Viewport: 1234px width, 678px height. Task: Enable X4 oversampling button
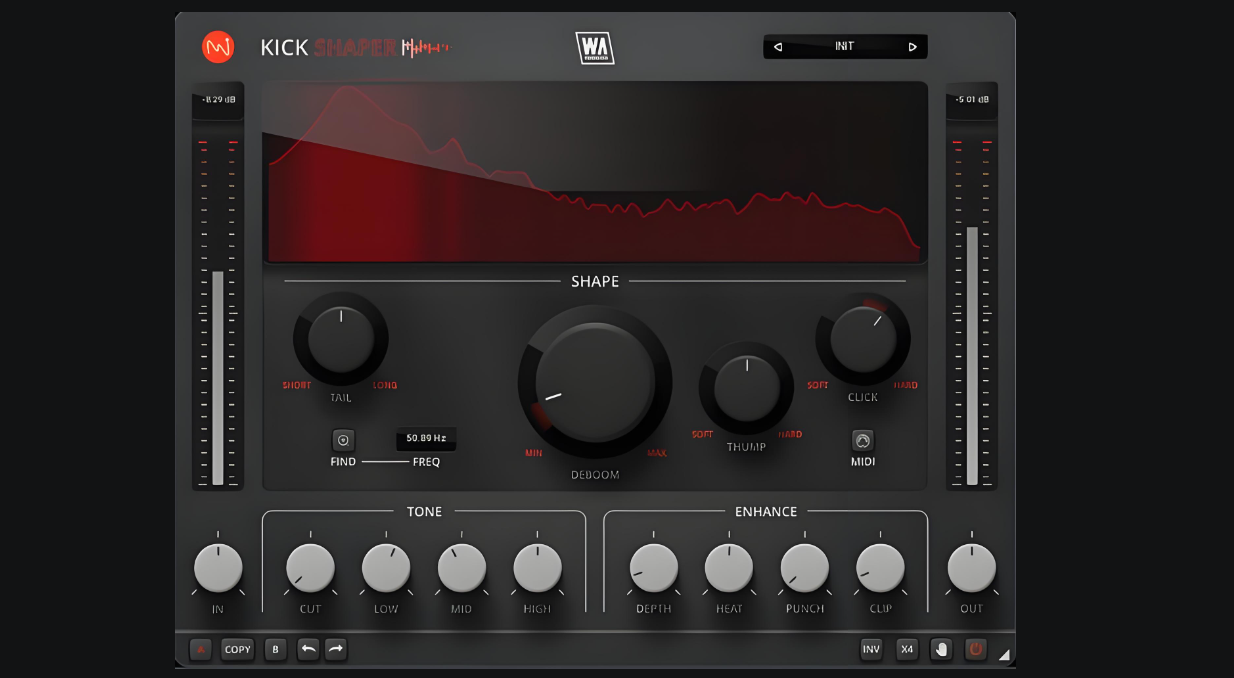[907, 649]
